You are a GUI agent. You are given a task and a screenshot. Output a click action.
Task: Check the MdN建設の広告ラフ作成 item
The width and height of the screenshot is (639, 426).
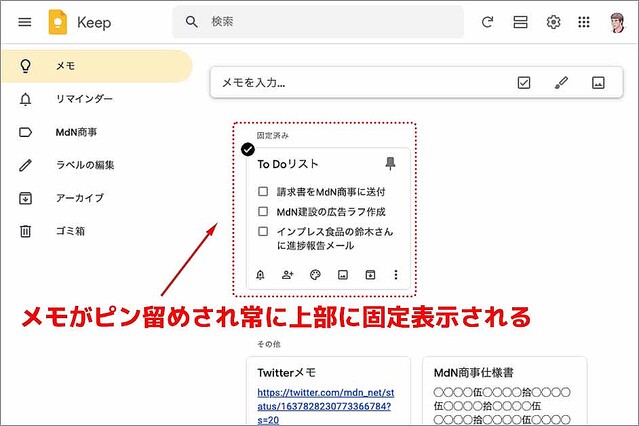pyautogui.click(x=263, y=212)
